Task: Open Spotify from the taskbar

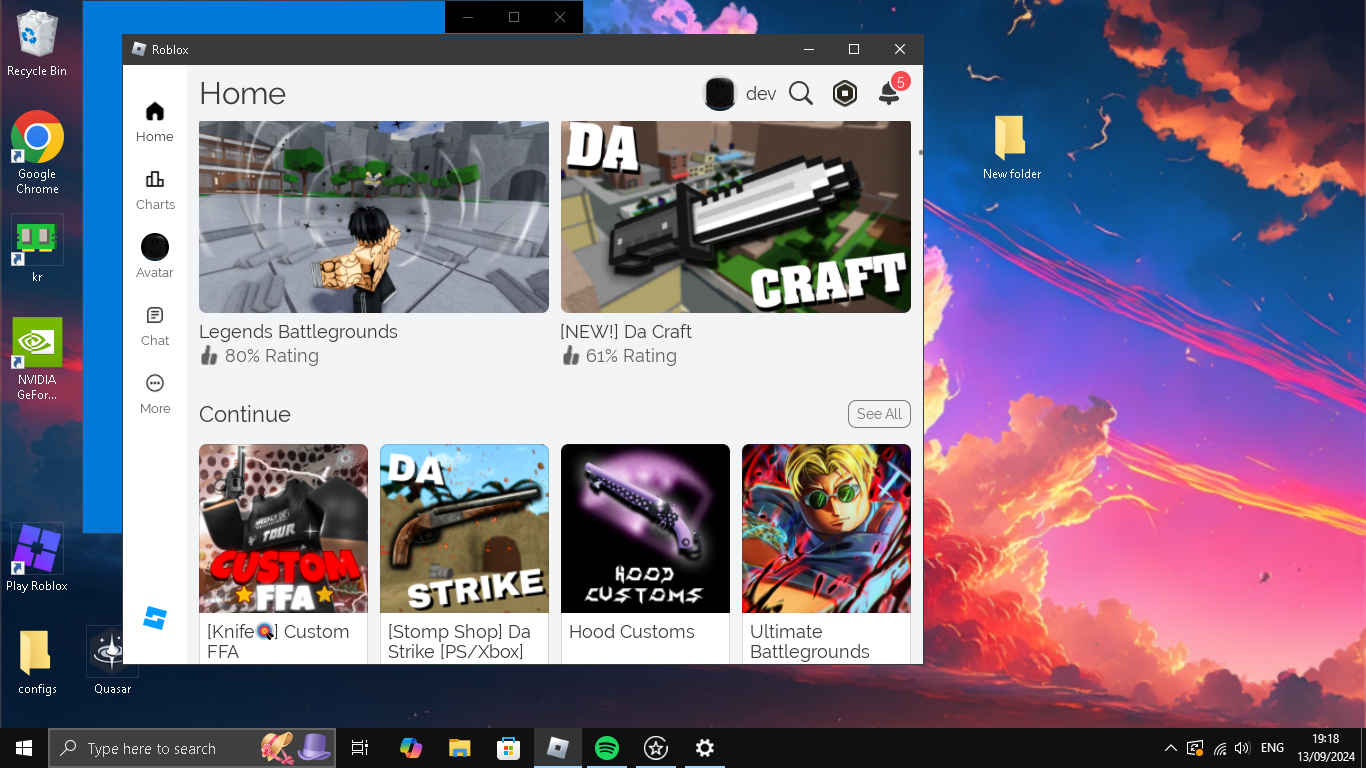Action: click(606, 748)
